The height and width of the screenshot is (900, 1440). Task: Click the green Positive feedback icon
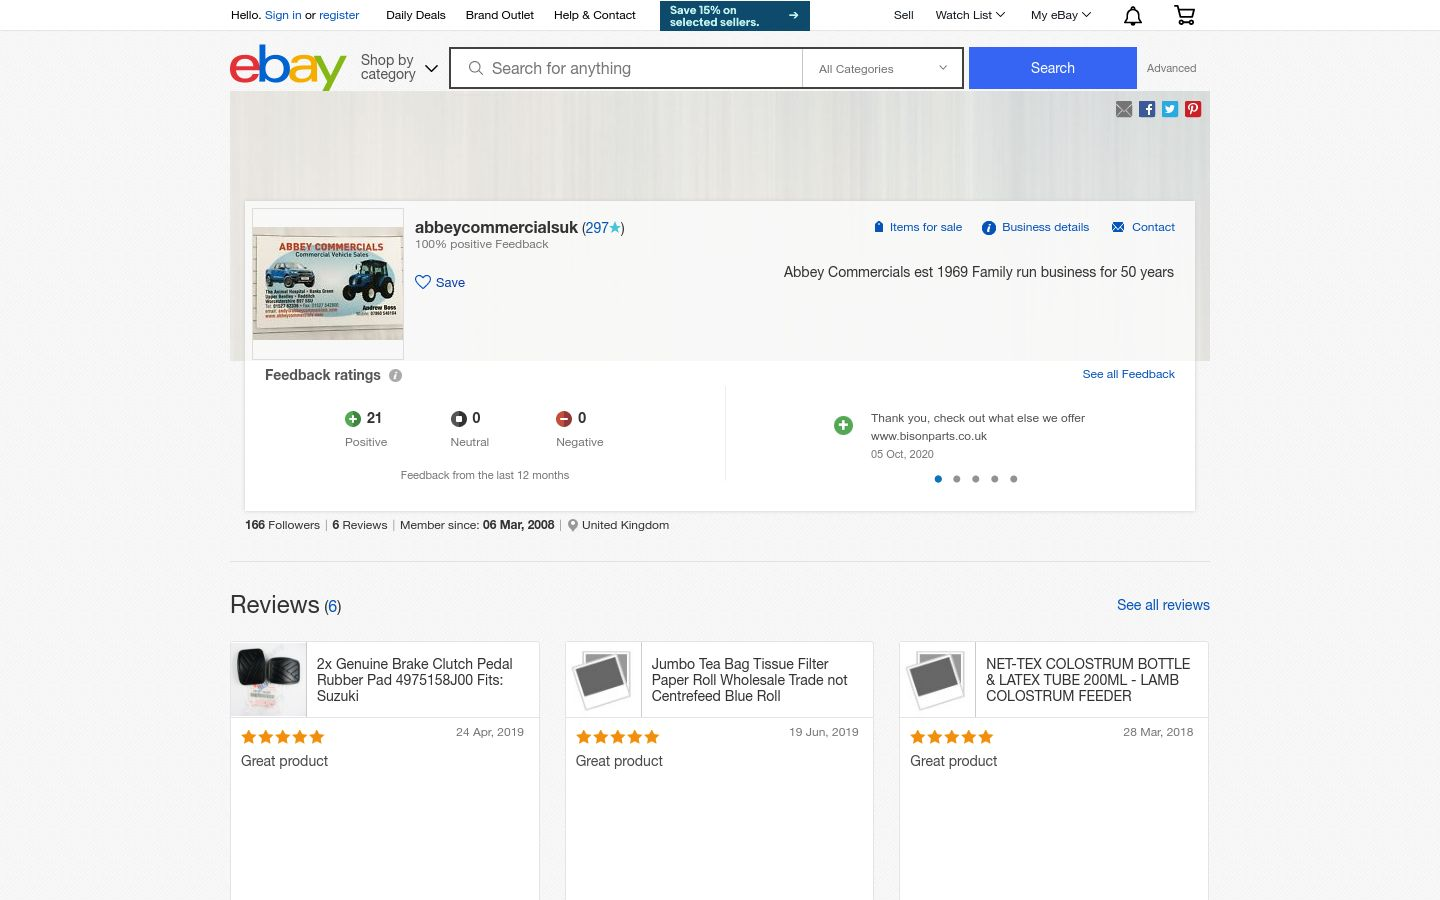click(x=353, y=419)
